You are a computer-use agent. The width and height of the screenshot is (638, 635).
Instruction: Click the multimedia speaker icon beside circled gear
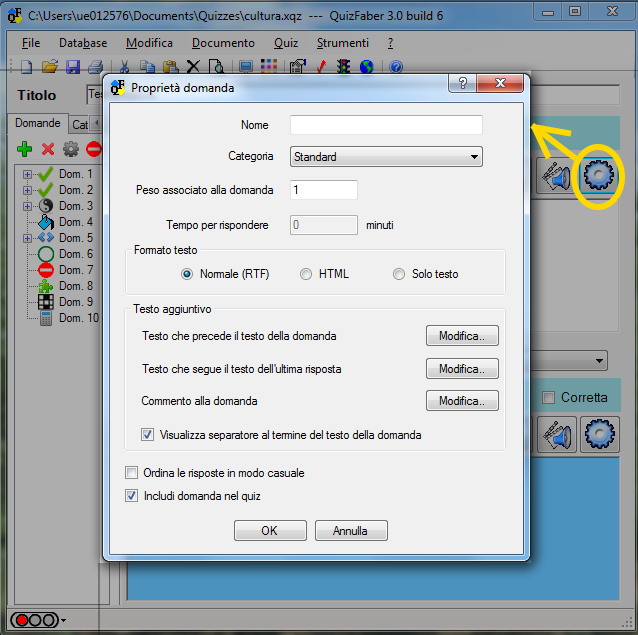[x=556, y=177]
